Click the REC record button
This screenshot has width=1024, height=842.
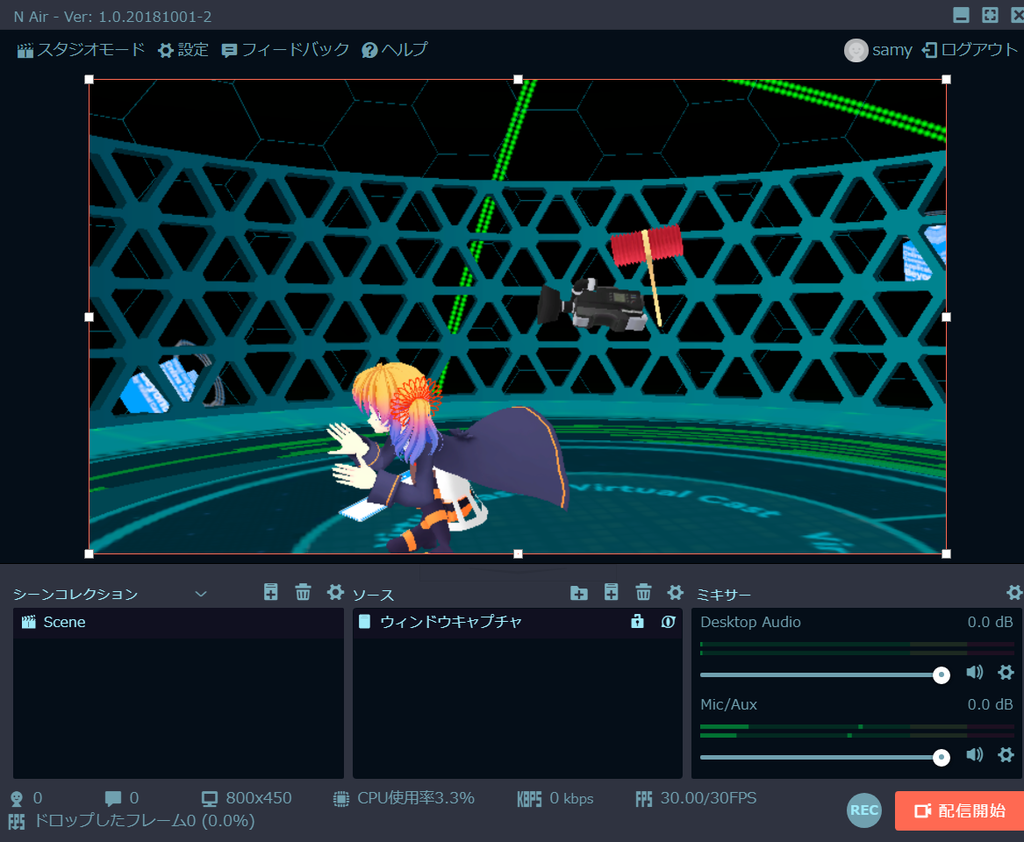(x=864, y=810)
